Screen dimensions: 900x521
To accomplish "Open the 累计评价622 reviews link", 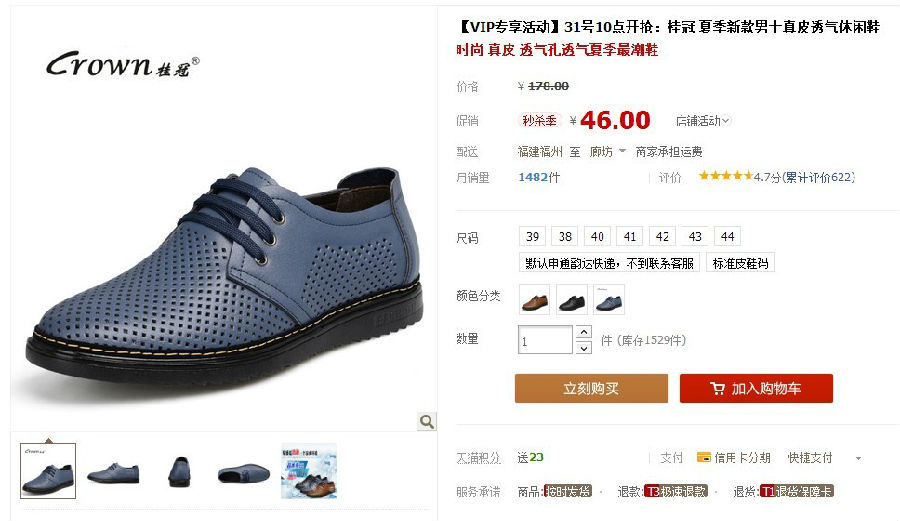I will (818, 177).
